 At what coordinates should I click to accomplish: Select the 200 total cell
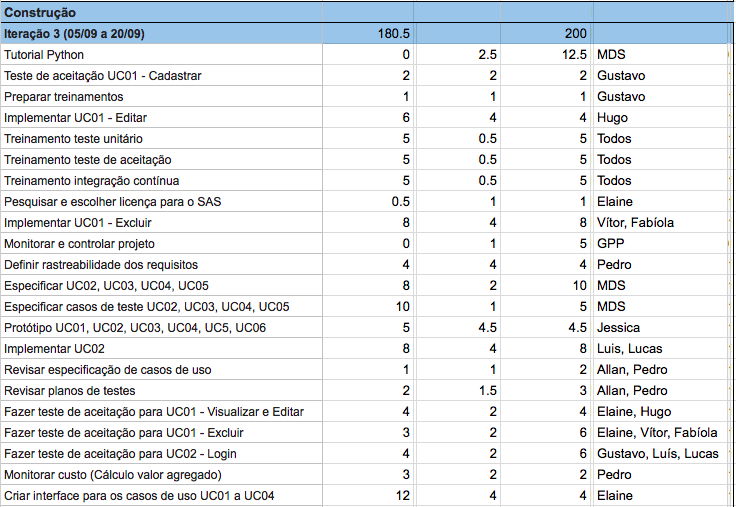[x=547, y=33]
